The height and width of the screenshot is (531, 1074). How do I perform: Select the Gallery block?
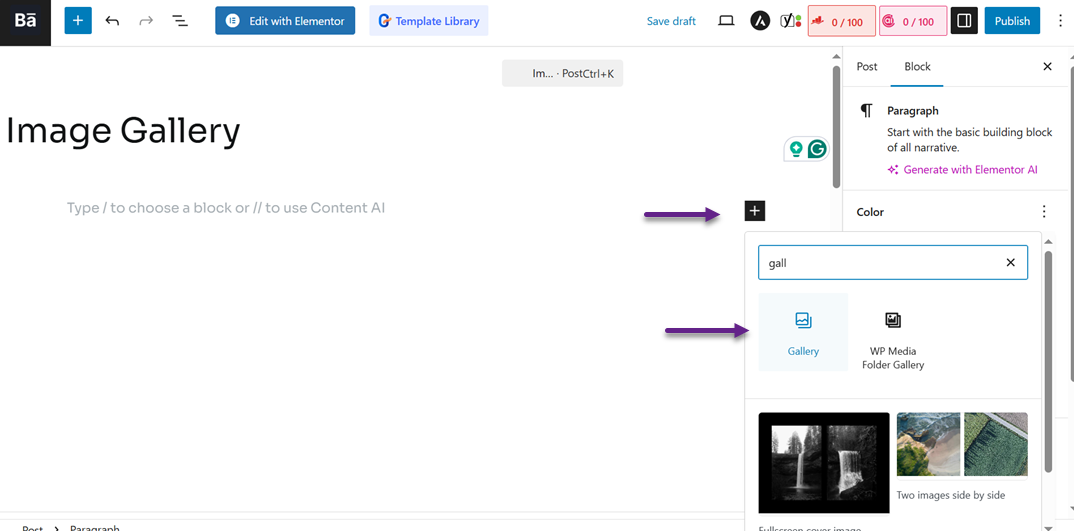(803, 332)
